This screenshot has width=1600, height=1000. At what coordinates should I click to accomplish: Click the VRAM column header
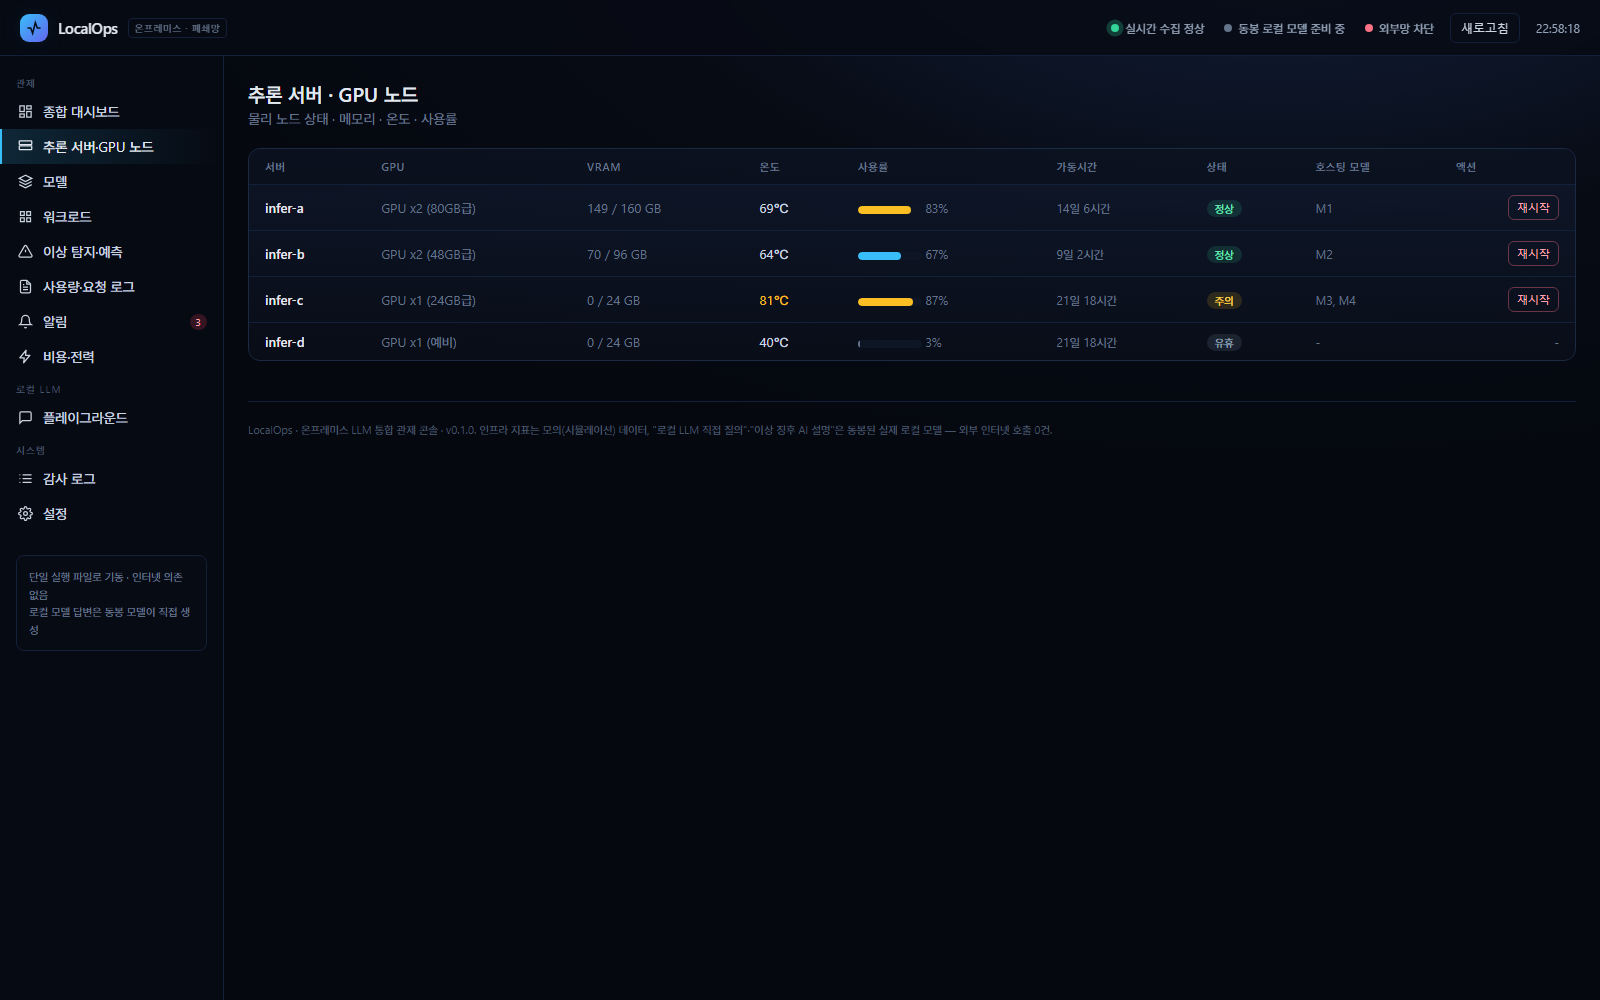(x=604, y=167)
